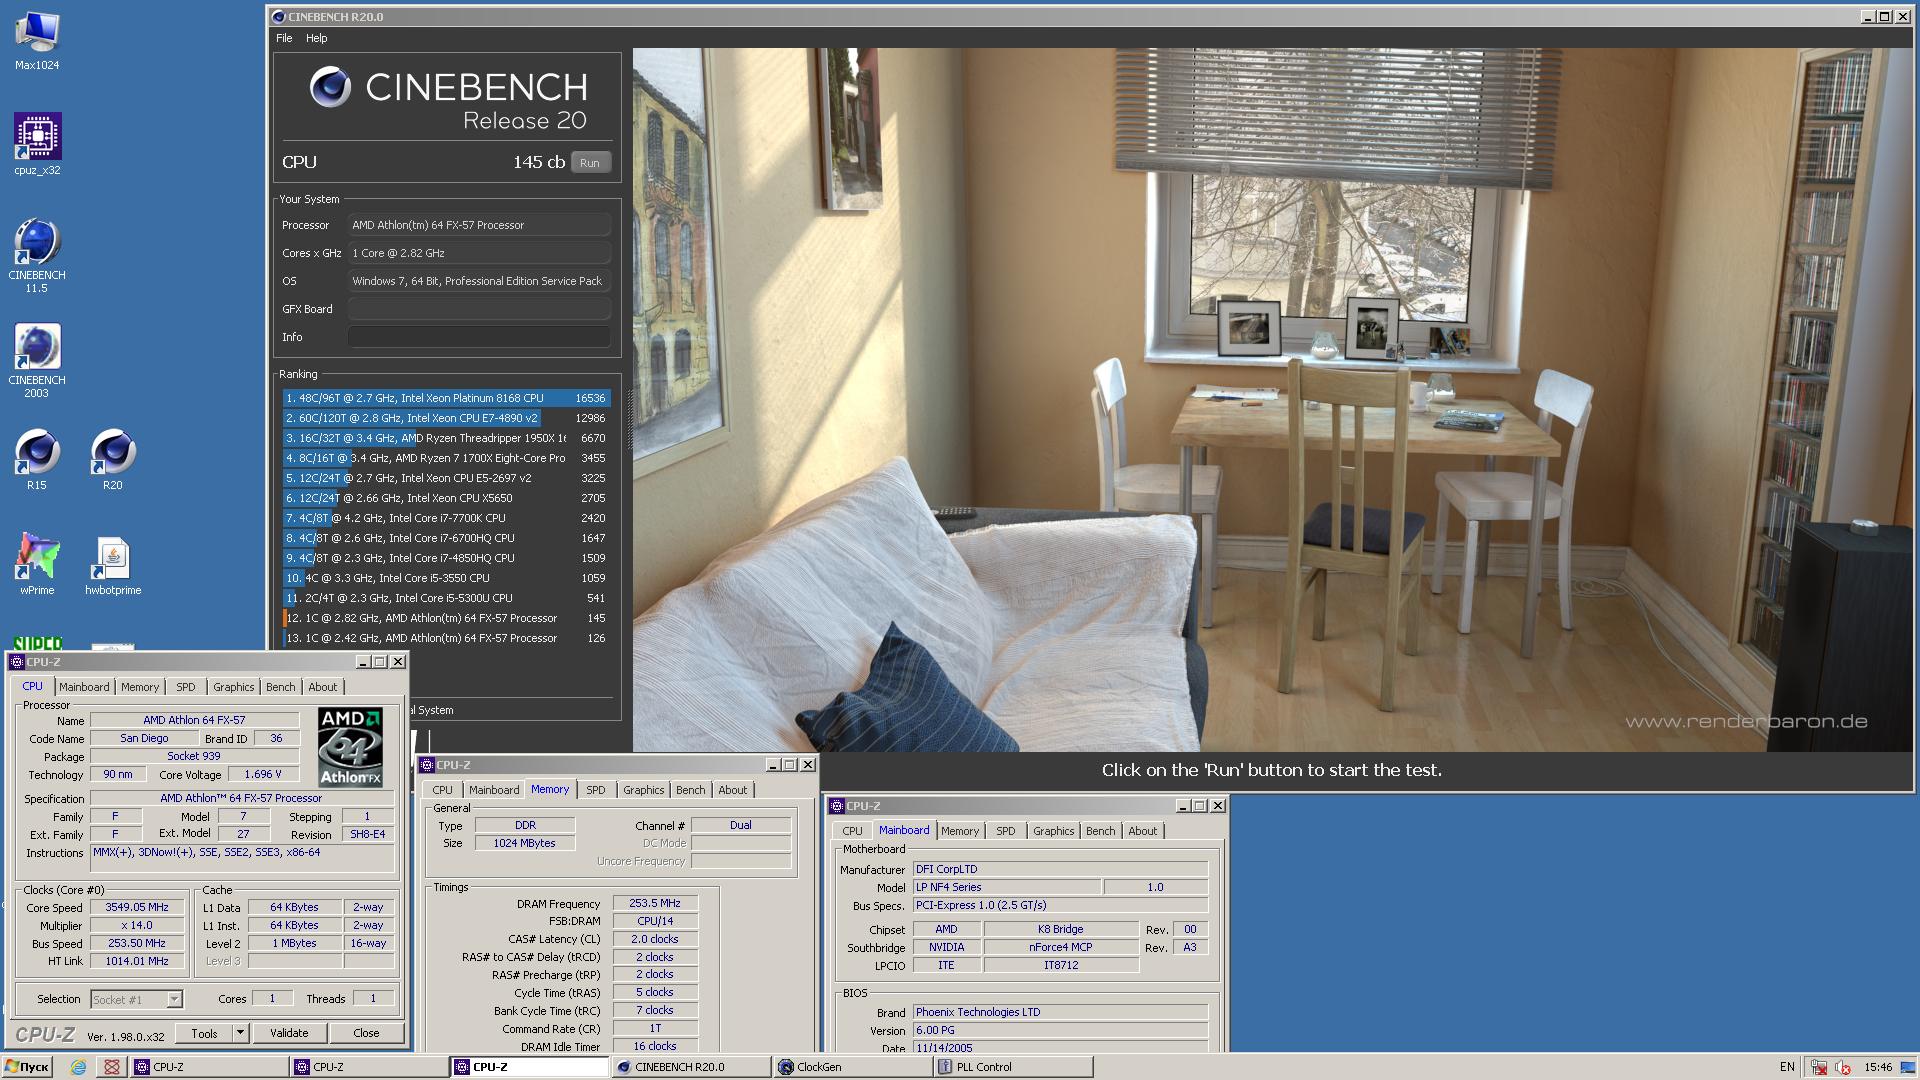Open the Socket #1 selection dropdown

pyautogui.click(x=137, y=999)
